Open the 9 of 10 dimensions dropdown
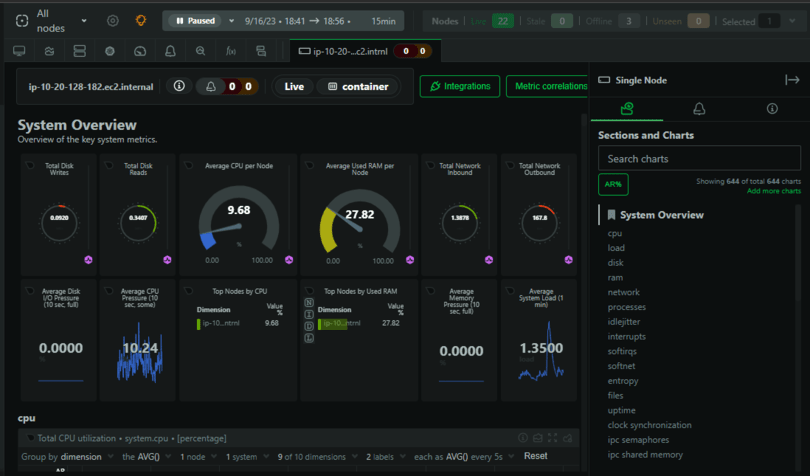810x476 pixels. (x=318, y=457)
